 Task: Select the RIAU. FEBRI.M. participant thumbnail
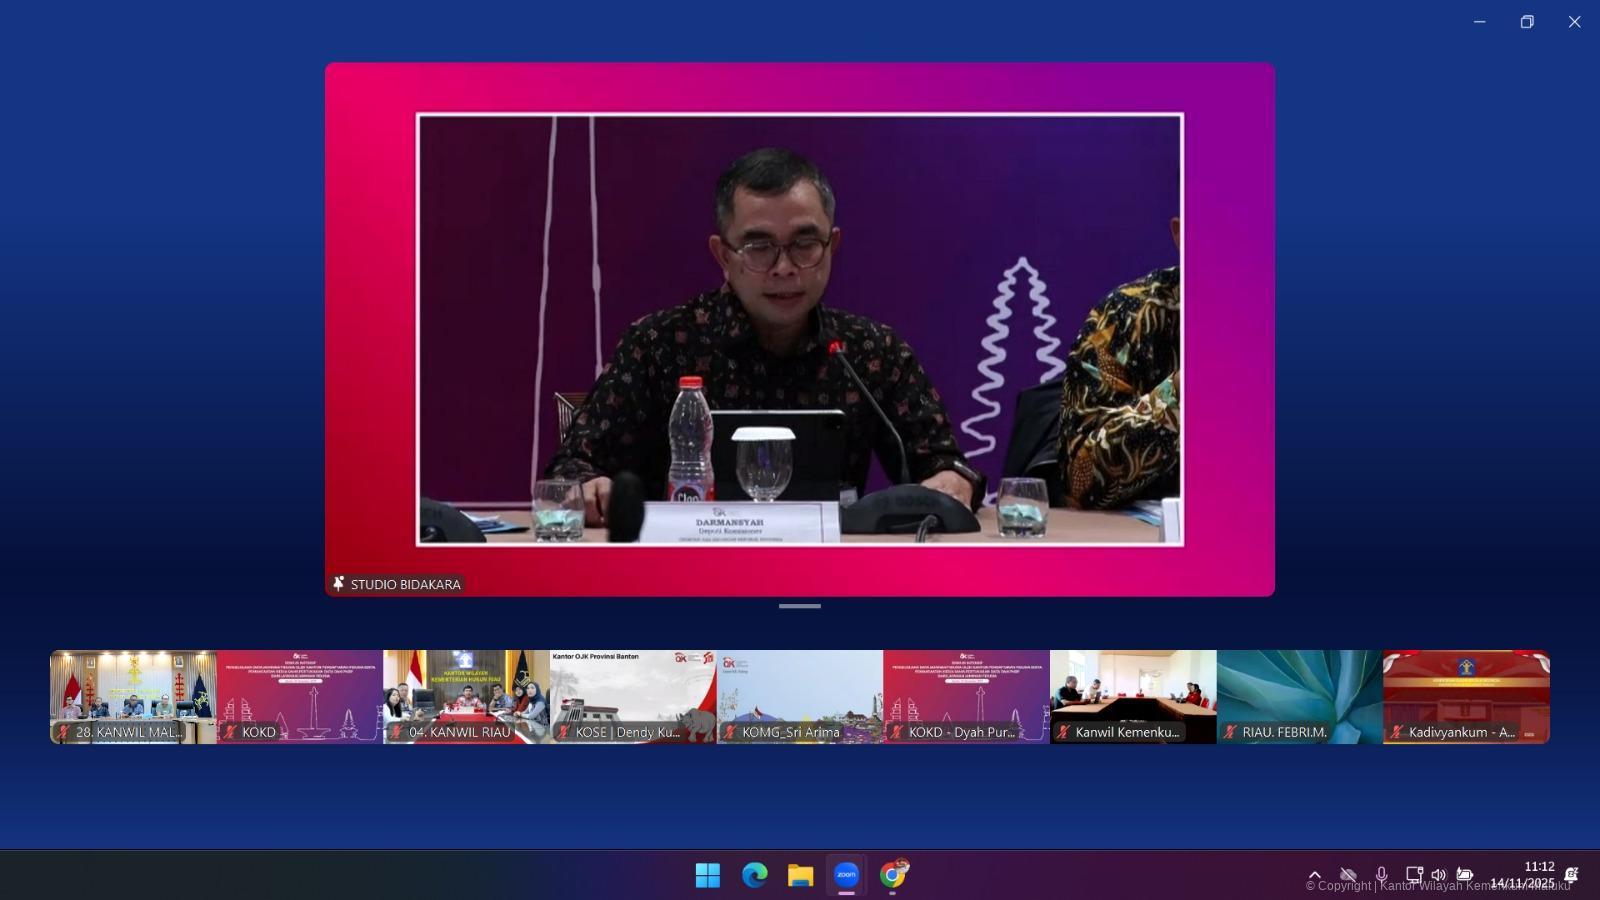[x=1299, y=697]
